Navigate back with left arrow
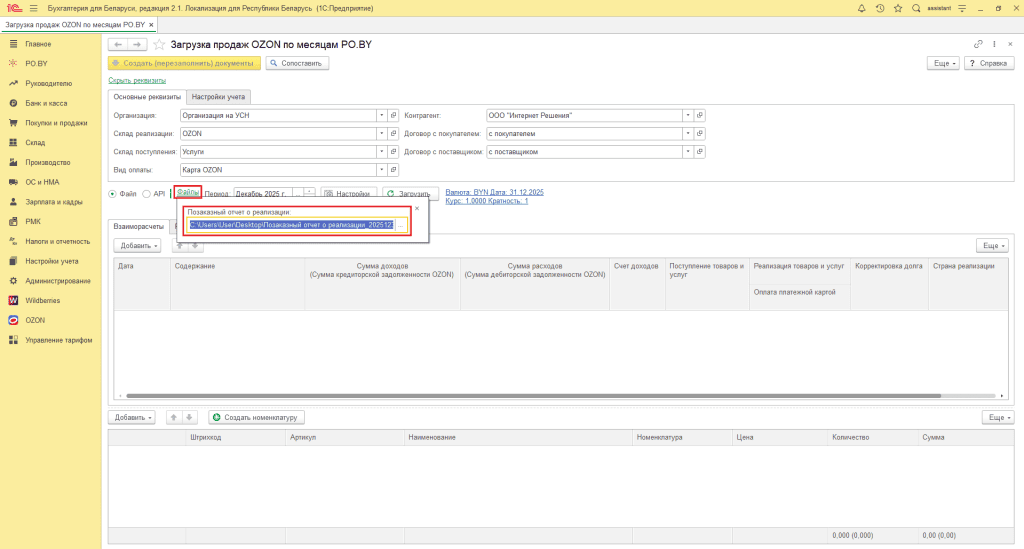 (x=118, y=44)
